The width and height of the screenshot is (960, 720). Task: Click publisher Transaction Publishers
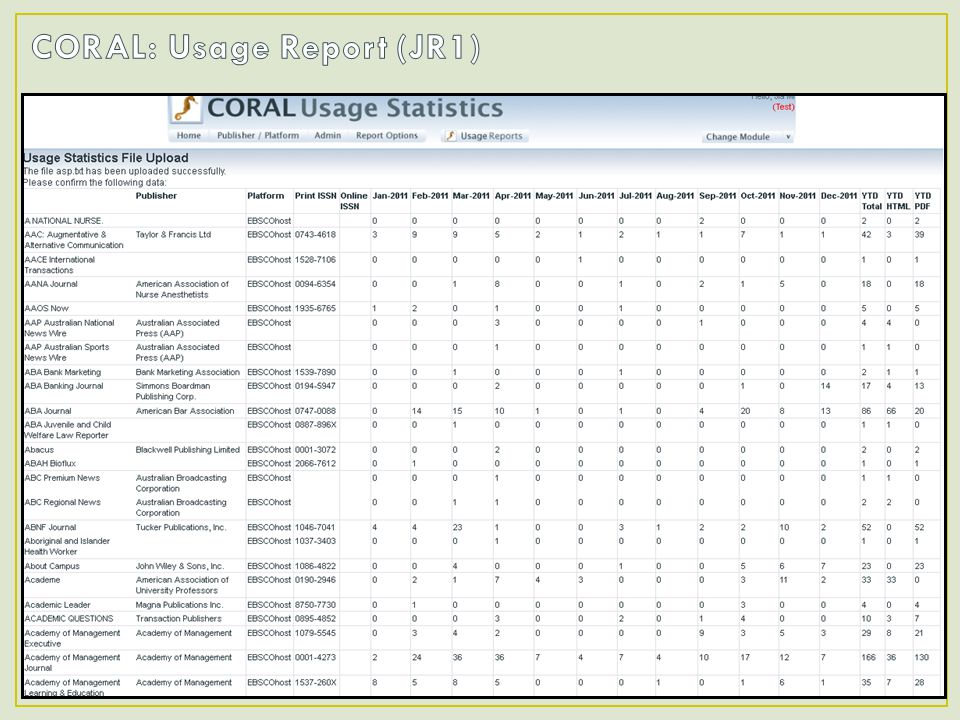(x=178, y=619)
